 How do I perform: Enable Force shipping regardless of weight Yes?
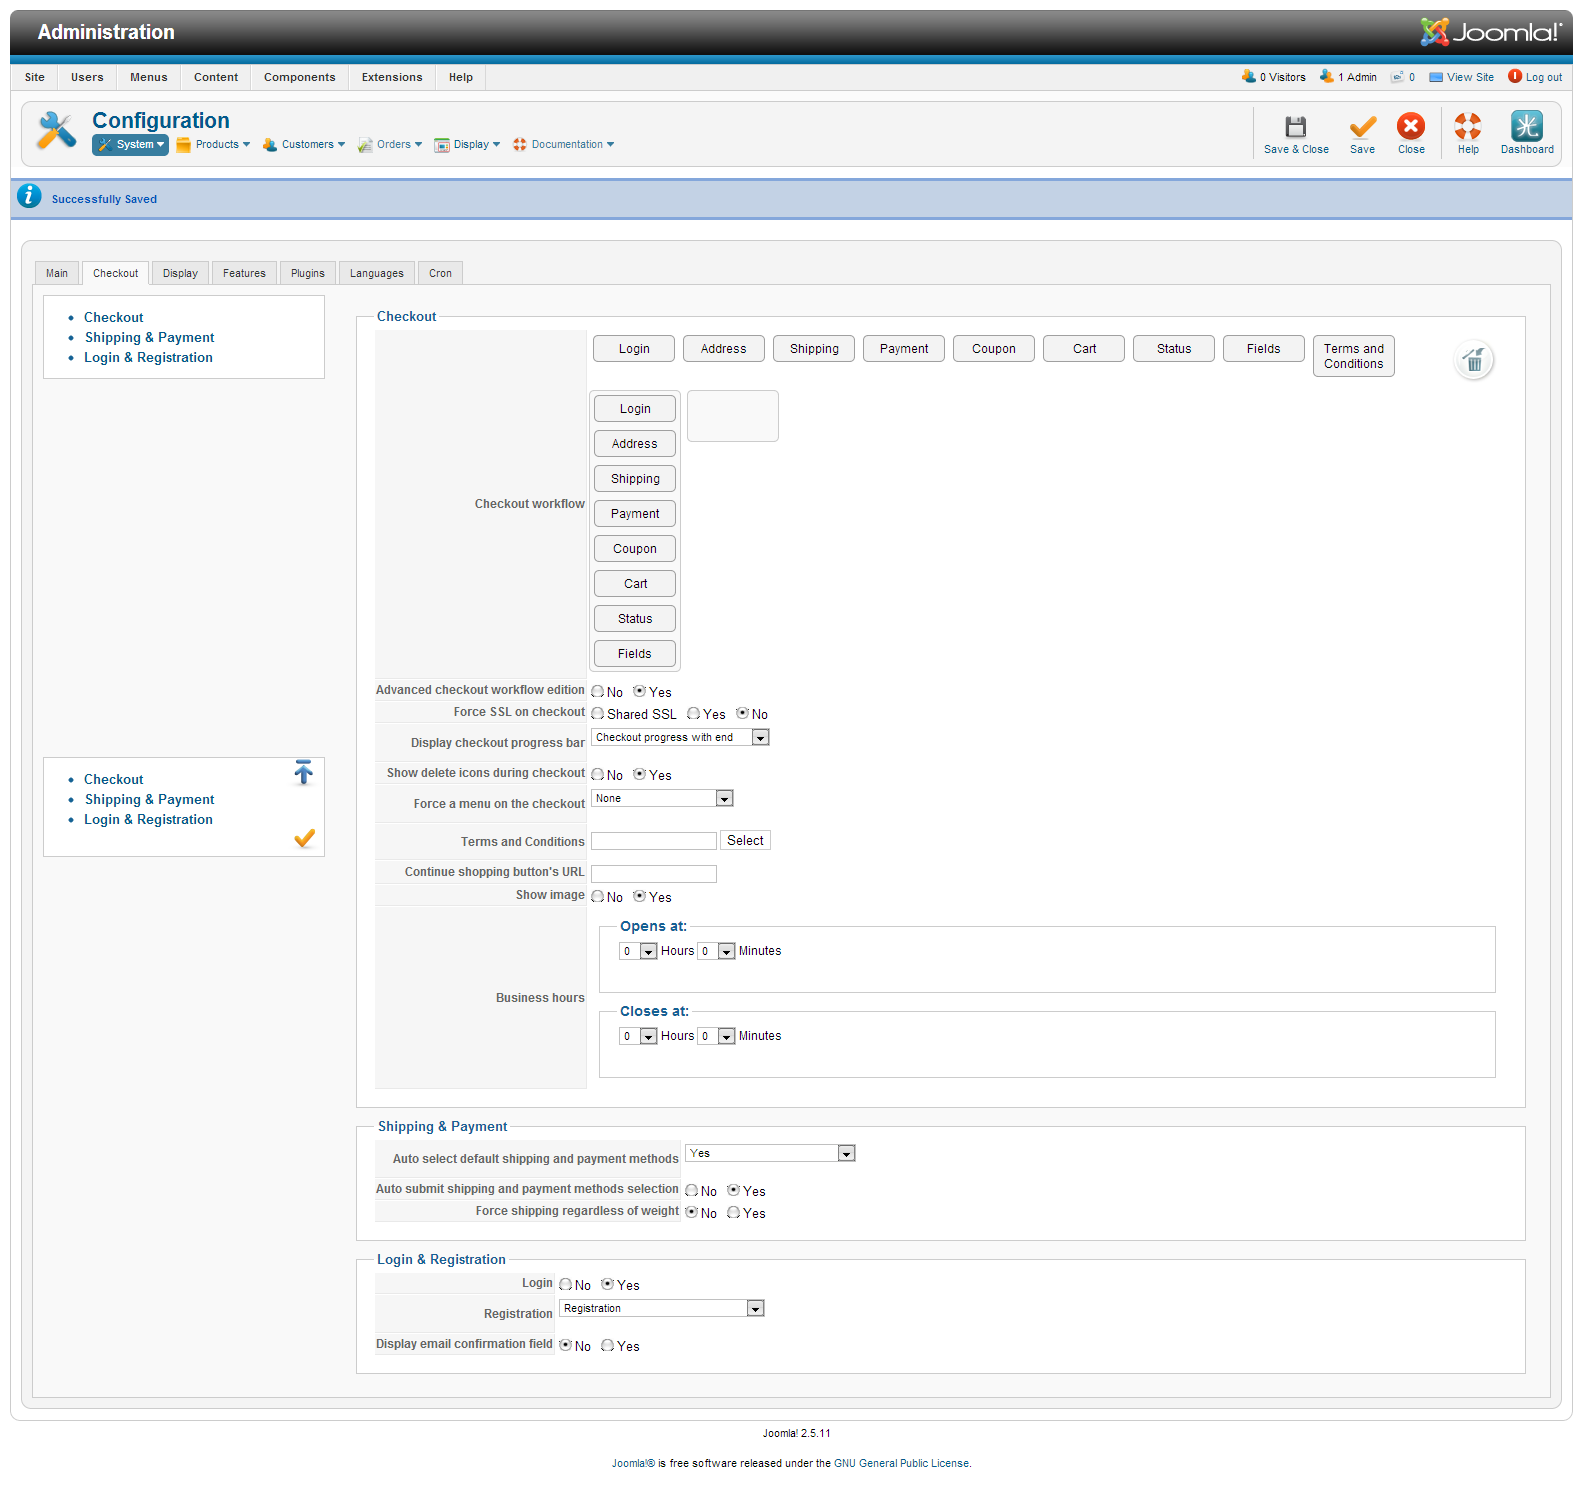coord(734,1213)
